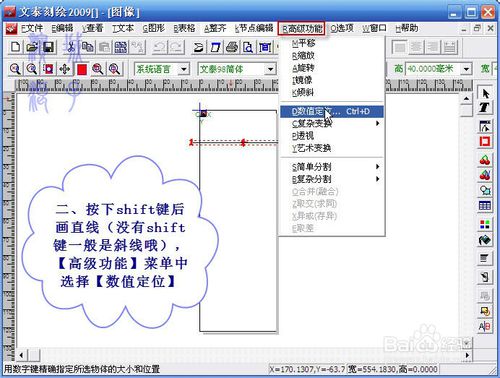Click the first red cherries icon
This screenshot has width=500, height=378.
[x=485, y=160]
